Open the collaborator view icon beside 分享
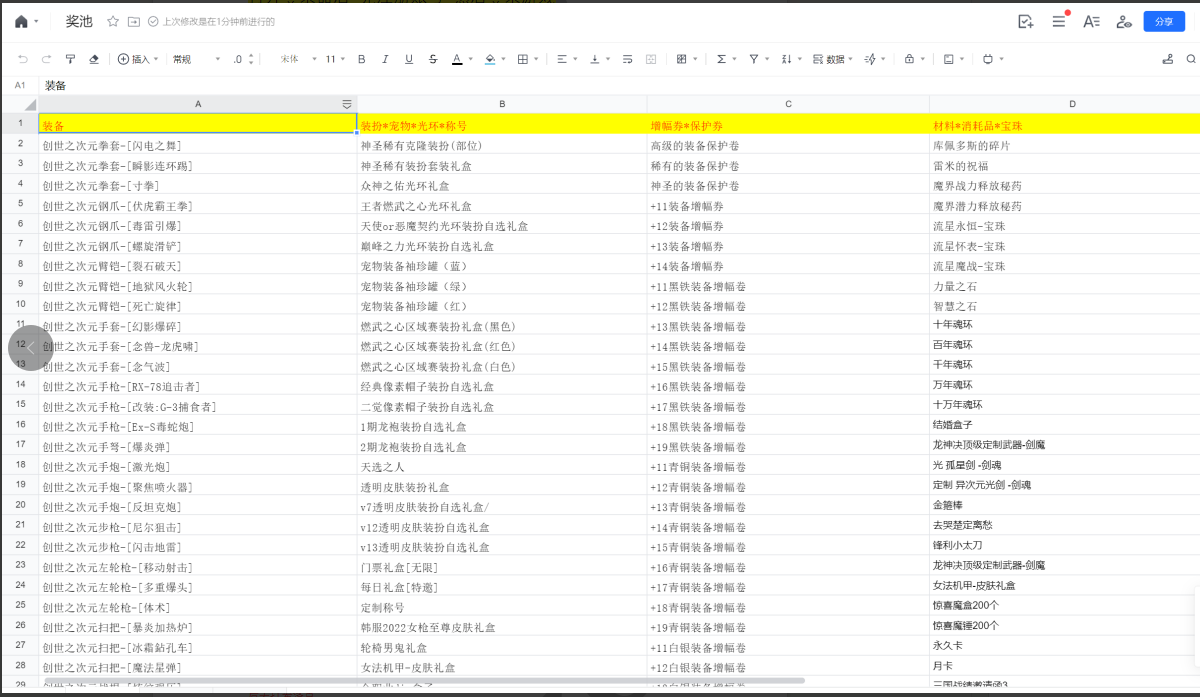Screen dimensions: 1200x697 coord(1124,21)
